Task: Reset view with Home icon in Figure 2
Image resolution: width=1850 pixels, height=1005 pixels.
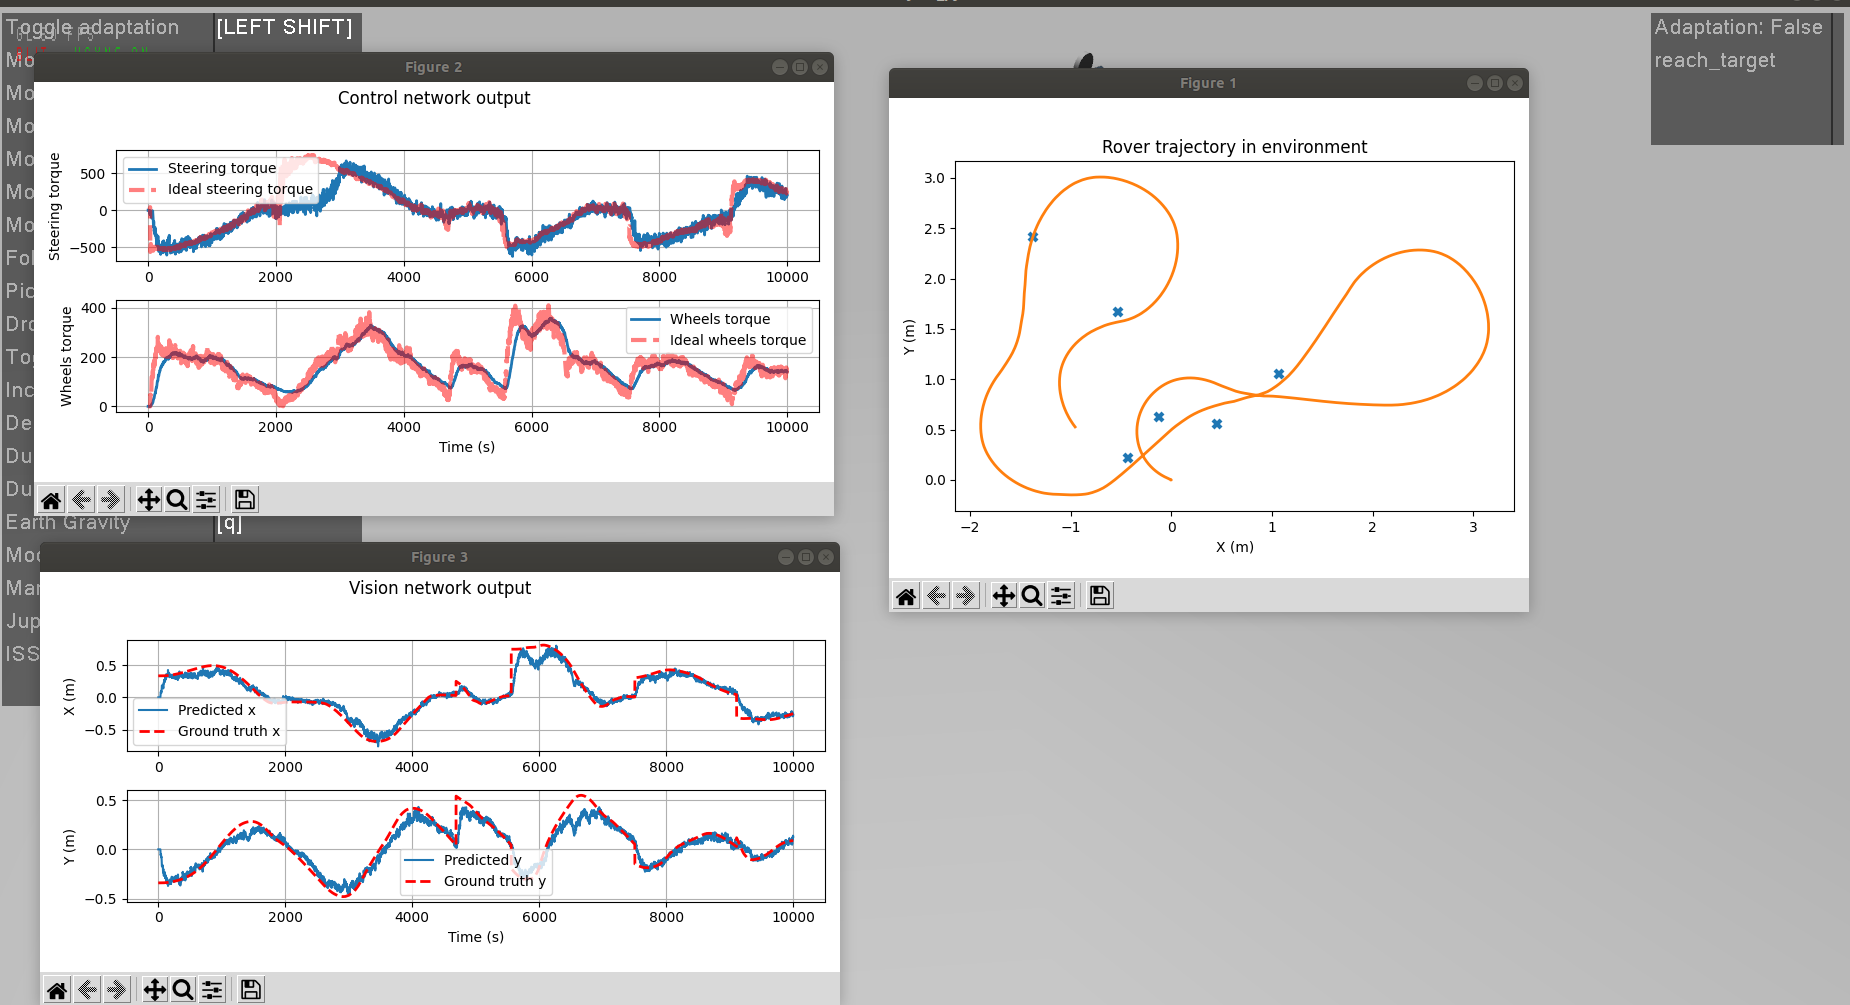Action: tap(51, 500)
